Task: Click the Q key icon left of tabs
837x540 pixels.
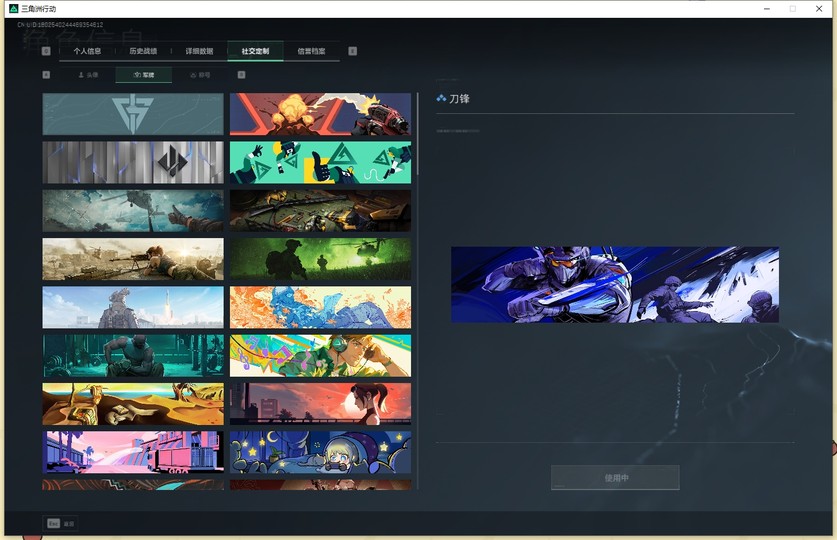Action: [46, 51]
